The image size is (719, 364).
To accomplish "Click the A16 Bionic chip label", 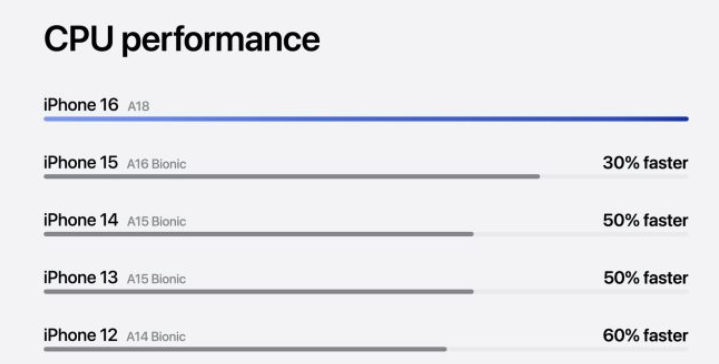I will 156,164.
